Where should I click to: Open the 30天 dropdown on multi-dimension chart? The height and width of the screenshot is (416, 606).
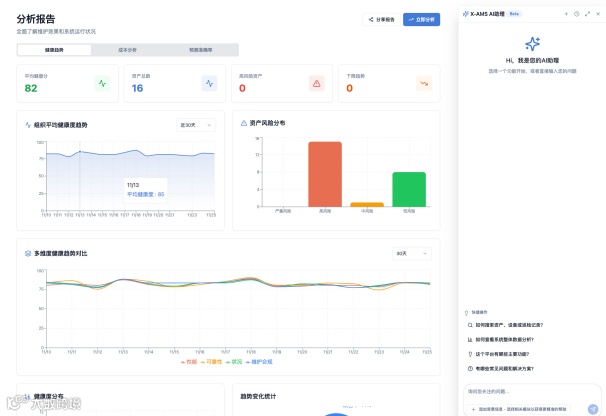coord(412,253)
